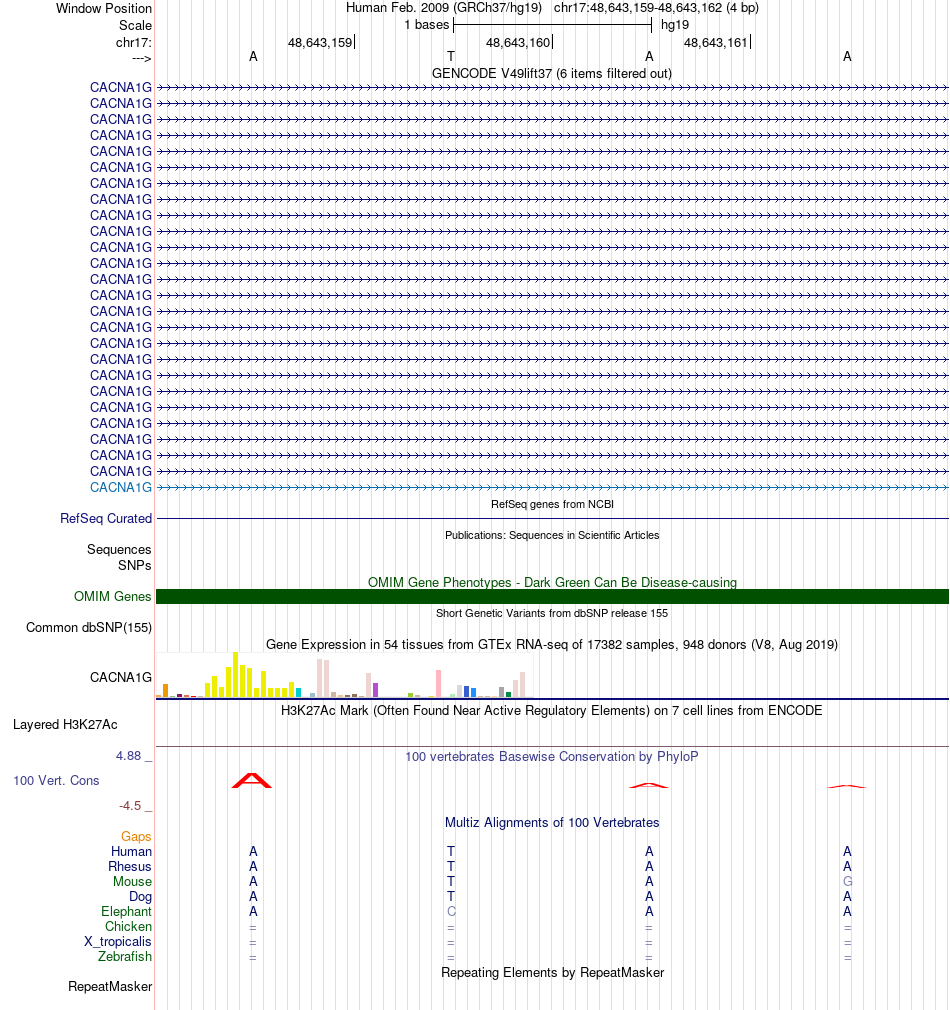The image size is (950, 1010).
Task: Click the -4.5 PhyloP lower scale value
Action: (129, 806)
